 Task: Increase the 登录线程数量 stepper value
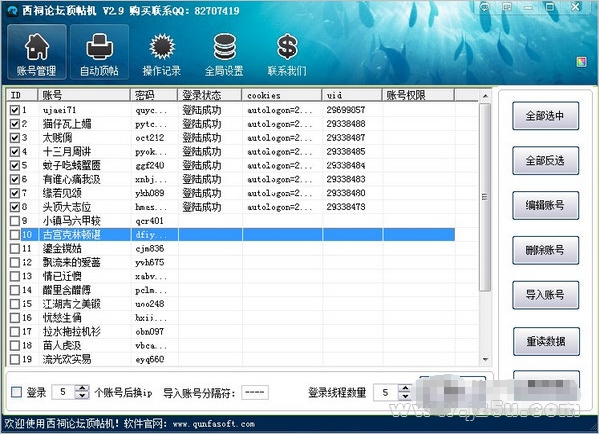pyautogui.click(x=405, y=389)
